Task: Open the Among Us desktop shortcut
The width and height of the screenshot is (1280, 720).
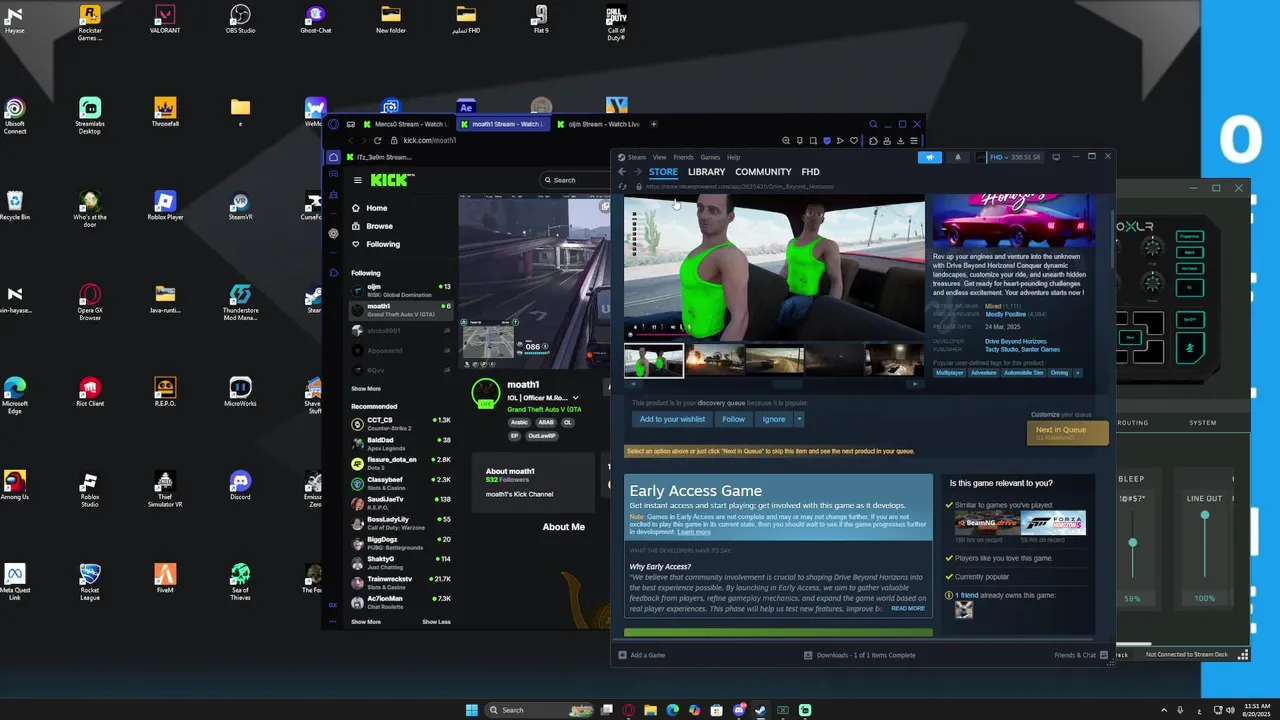Action: [x=14, y=487]
